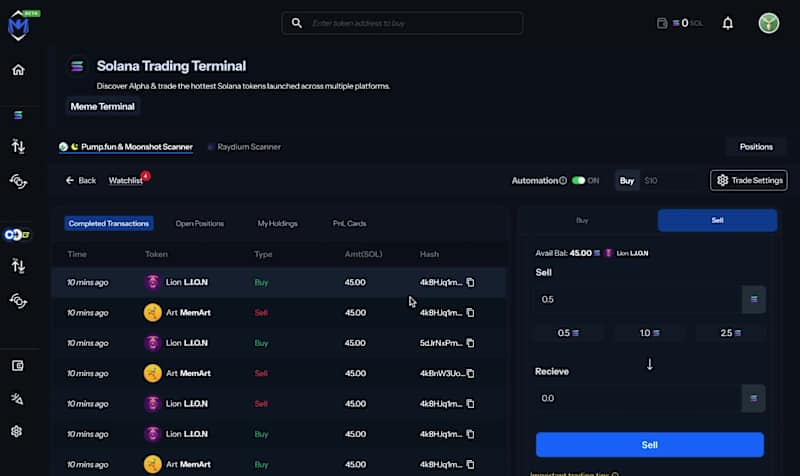Viewport: 800px width, 476px height.
Task: Select the Solana icon in the left sidebar
Action: tap(18, 116)
